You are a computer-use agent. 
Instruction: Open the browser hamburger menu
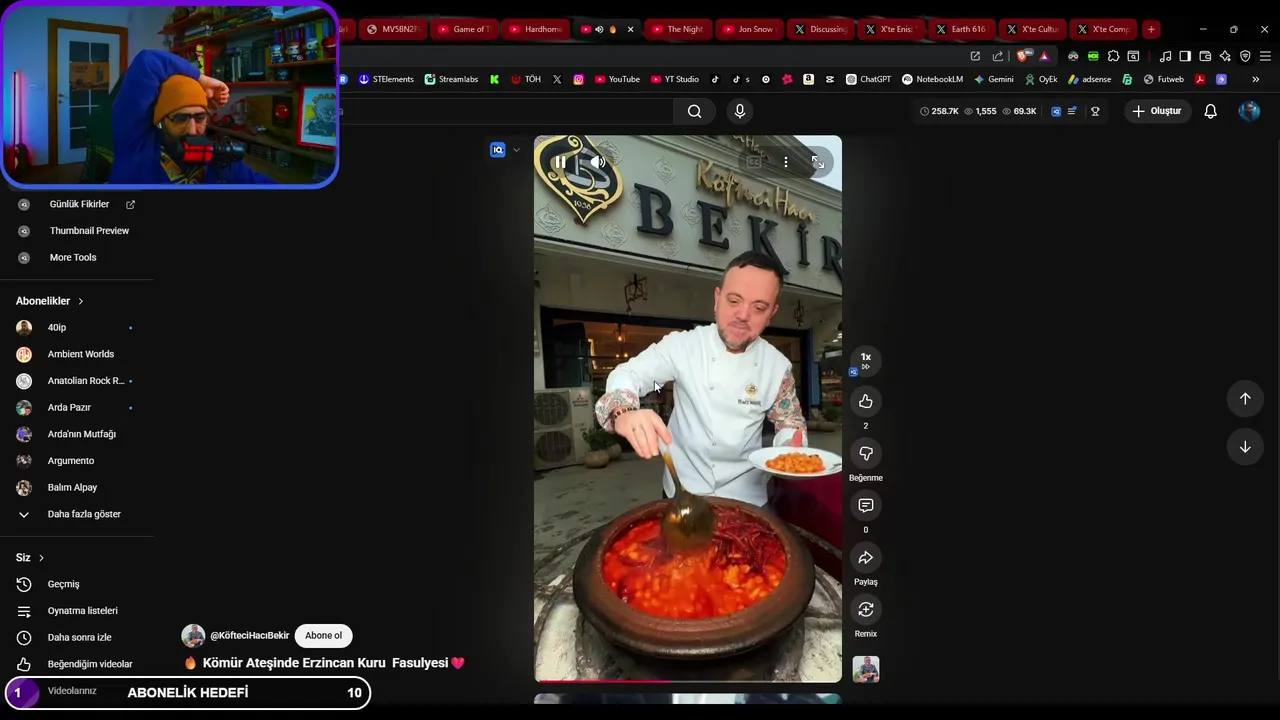[1265, 56]
